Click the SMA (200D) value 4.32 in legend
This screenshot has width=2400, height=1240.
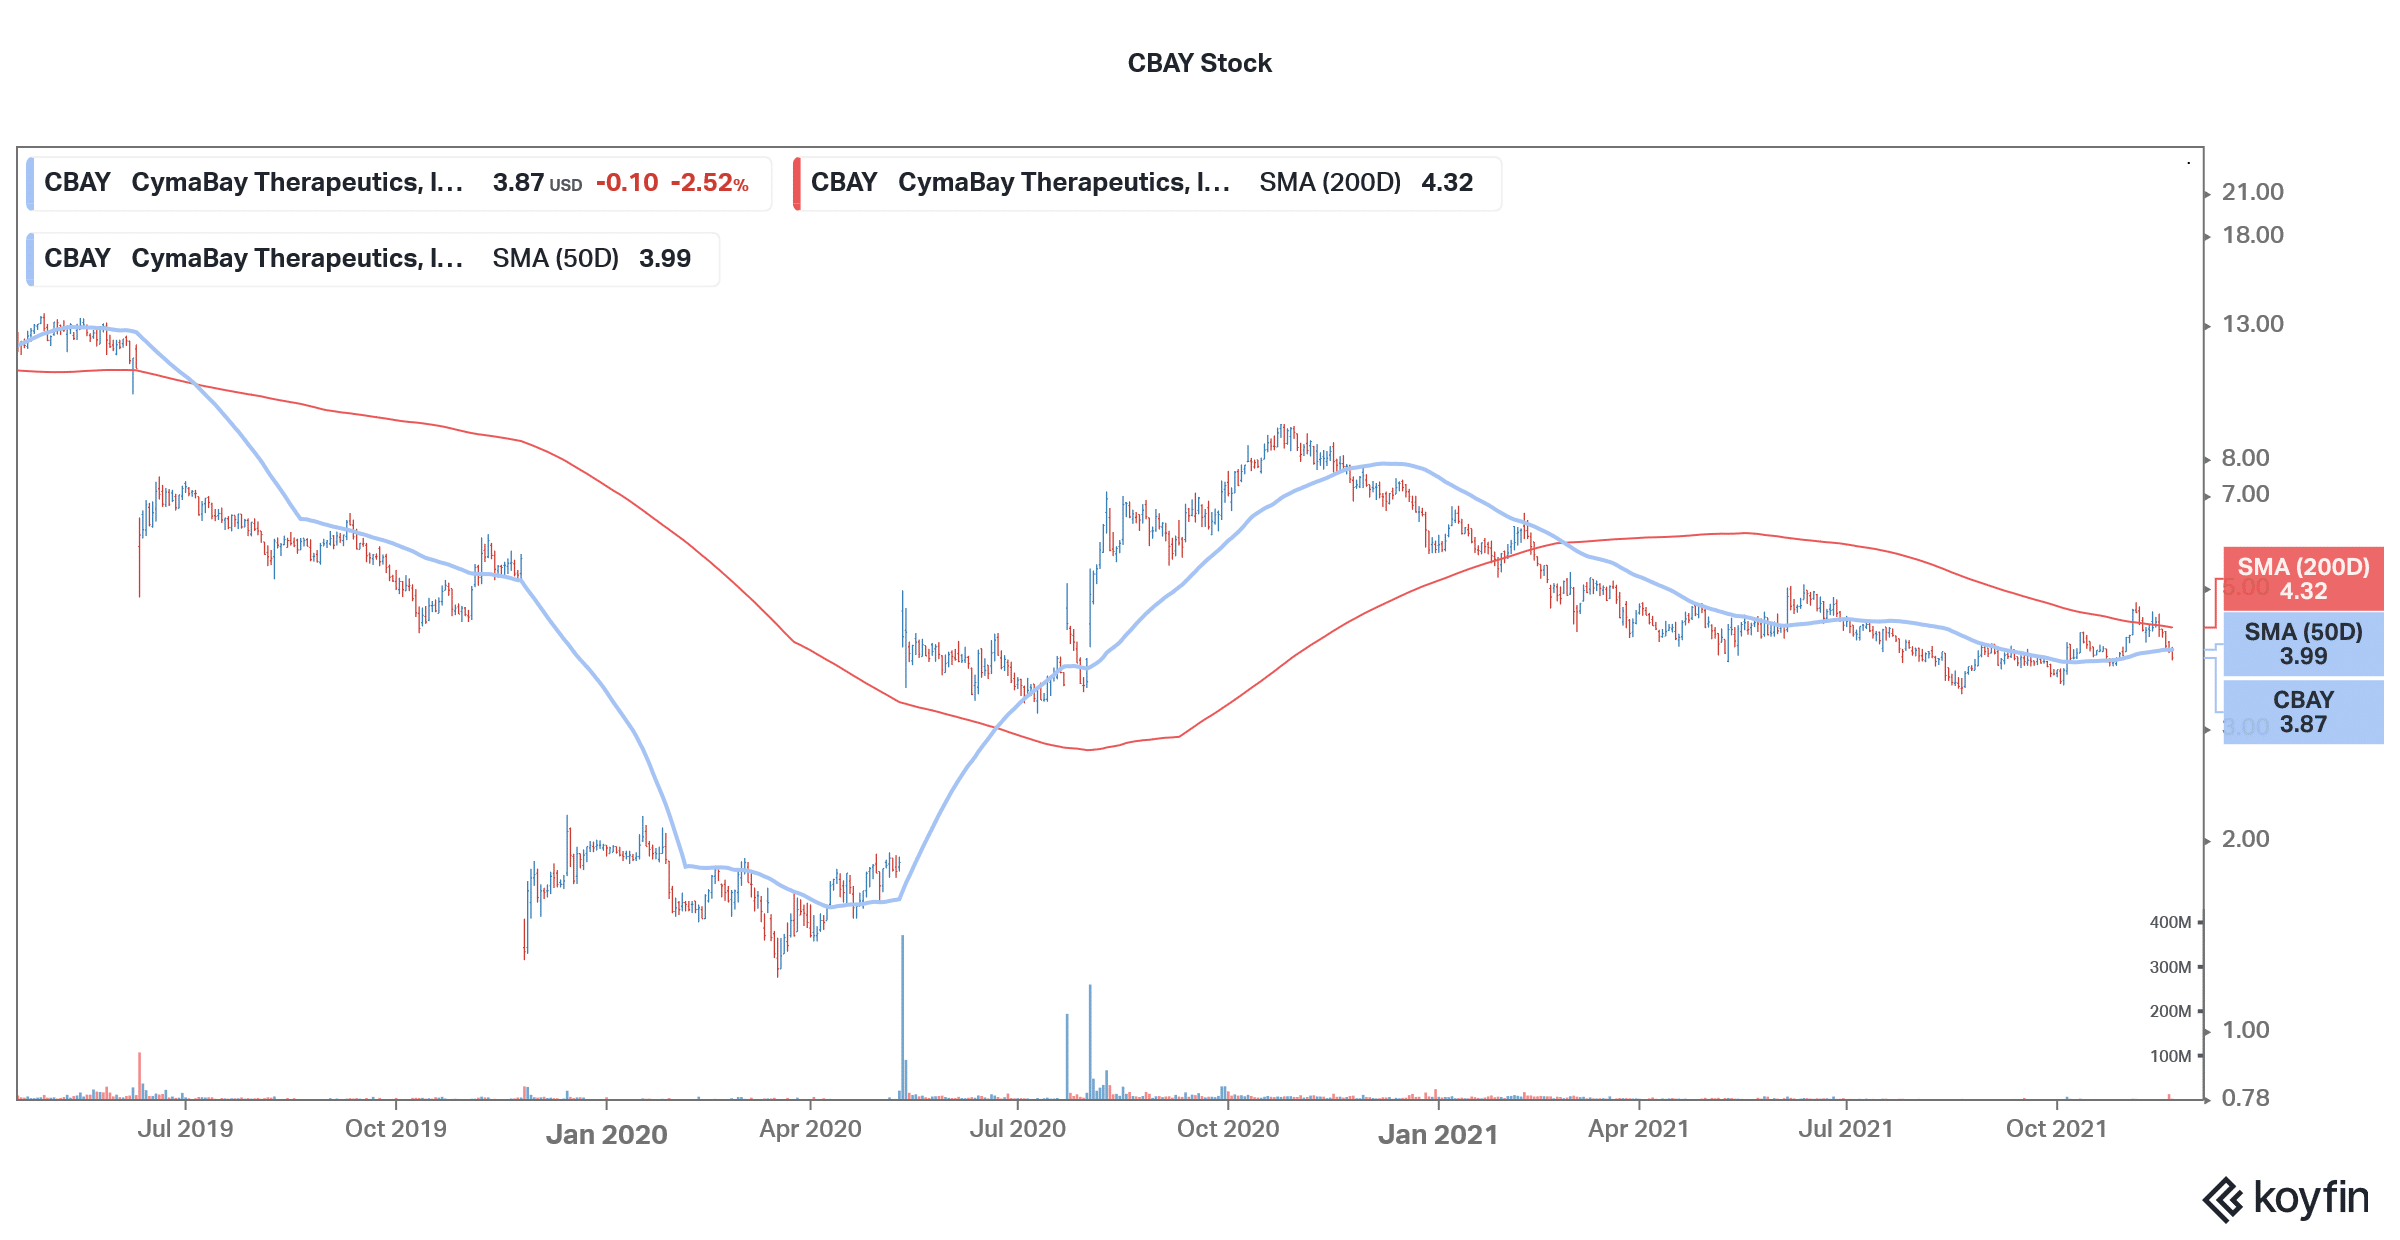pos(1447,183)
